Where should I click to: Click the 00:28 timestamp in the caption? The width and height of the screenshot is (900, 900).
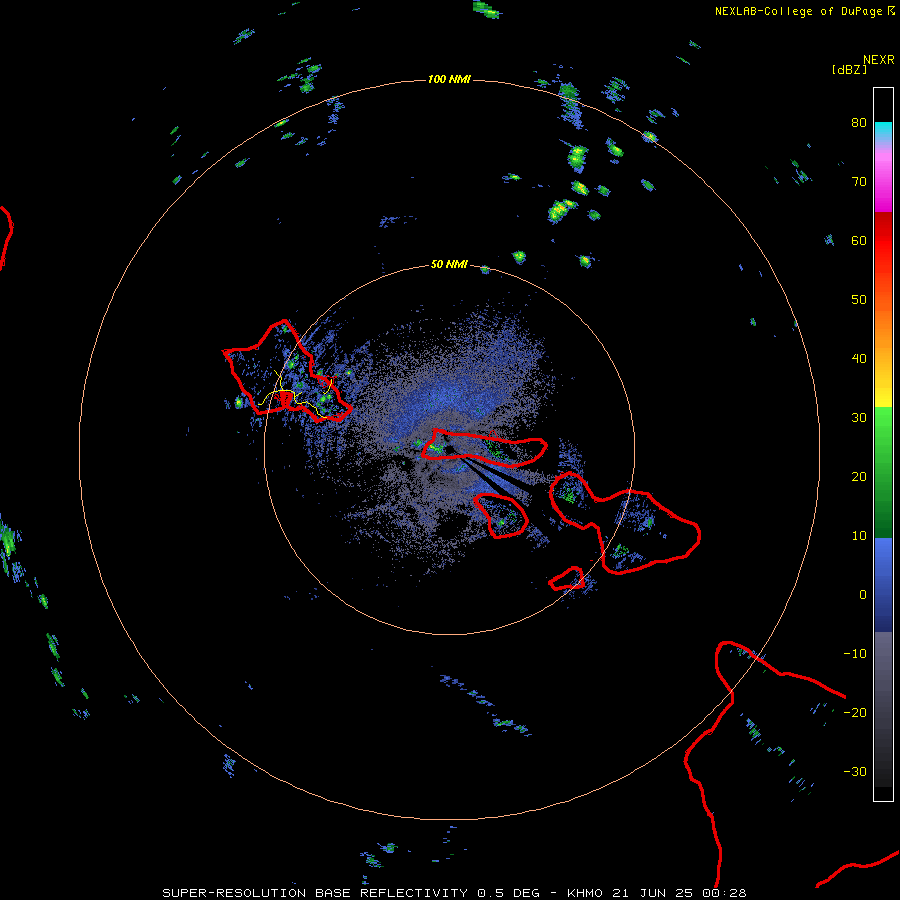[x=724, y=893]
